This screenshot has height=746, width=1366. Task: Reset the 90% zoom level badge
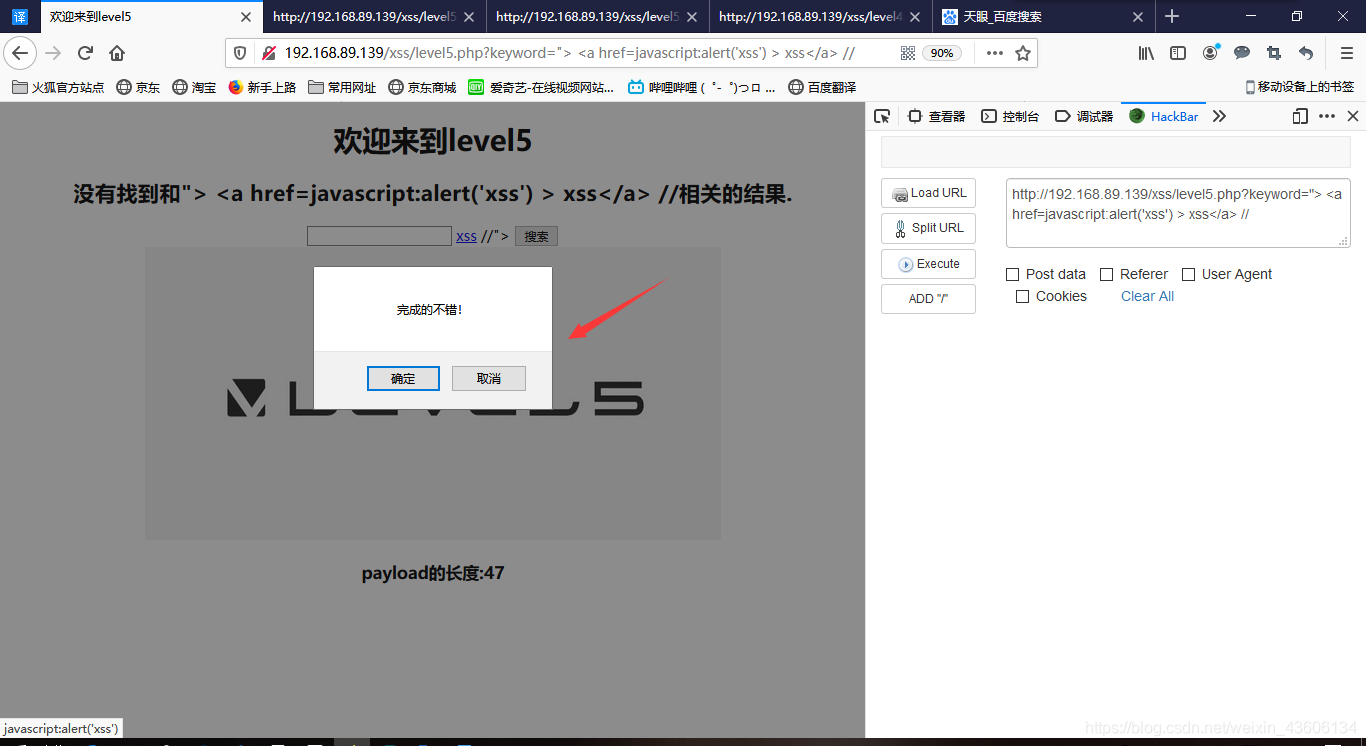click(x=942, y=53)
